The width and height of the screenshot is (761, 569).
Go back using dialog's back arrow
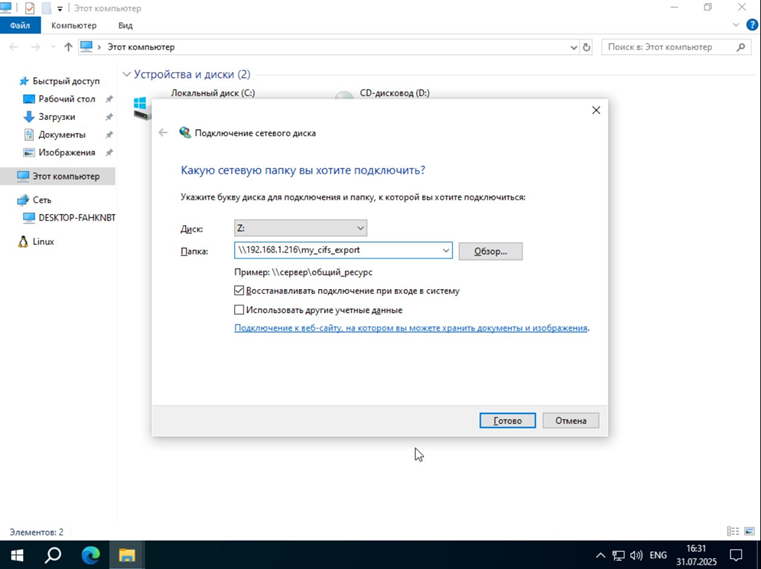(x=163, y=133)
